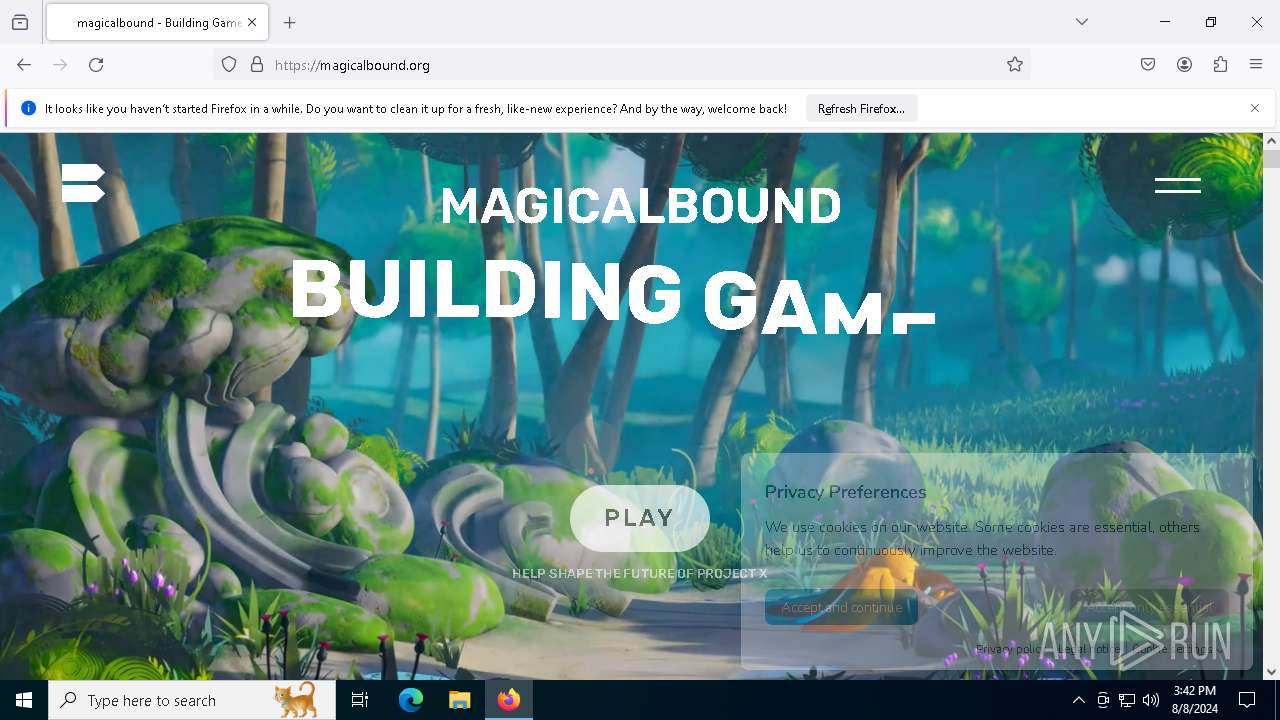Select the magicalbound - Building Game tab
The height and width of the screenshot is (720, 1280).
(x=157, y=22)
